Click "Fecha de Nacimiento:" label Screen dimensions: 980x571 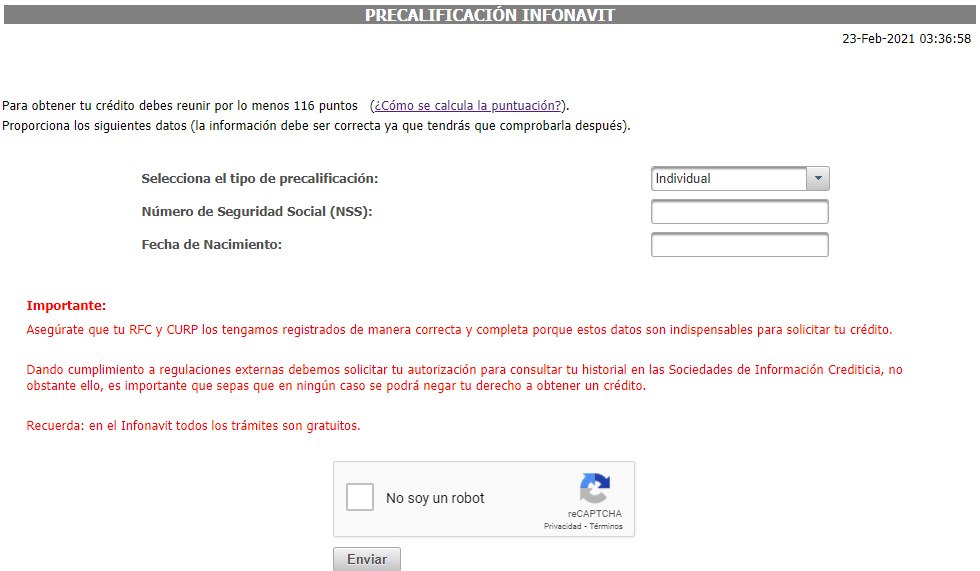[x=212, y=245]
